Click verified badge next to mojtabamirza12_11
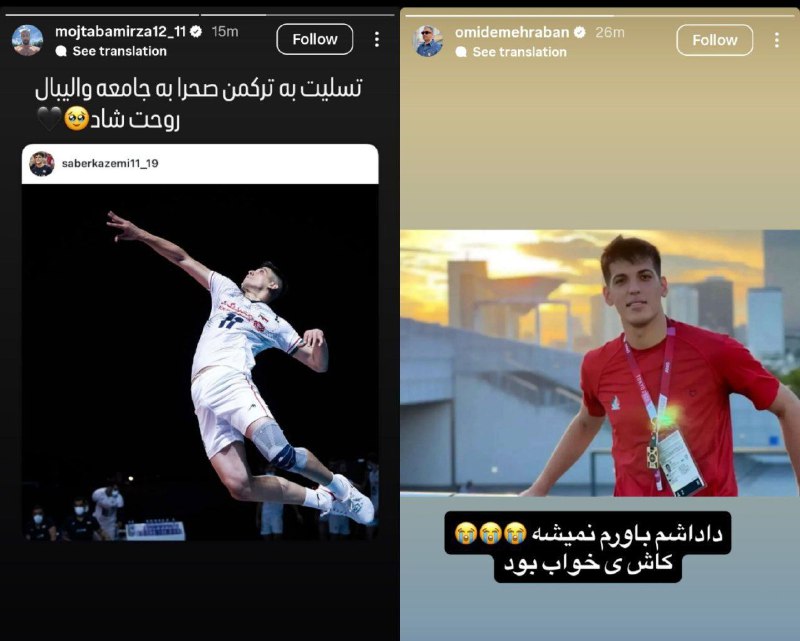 196,32
